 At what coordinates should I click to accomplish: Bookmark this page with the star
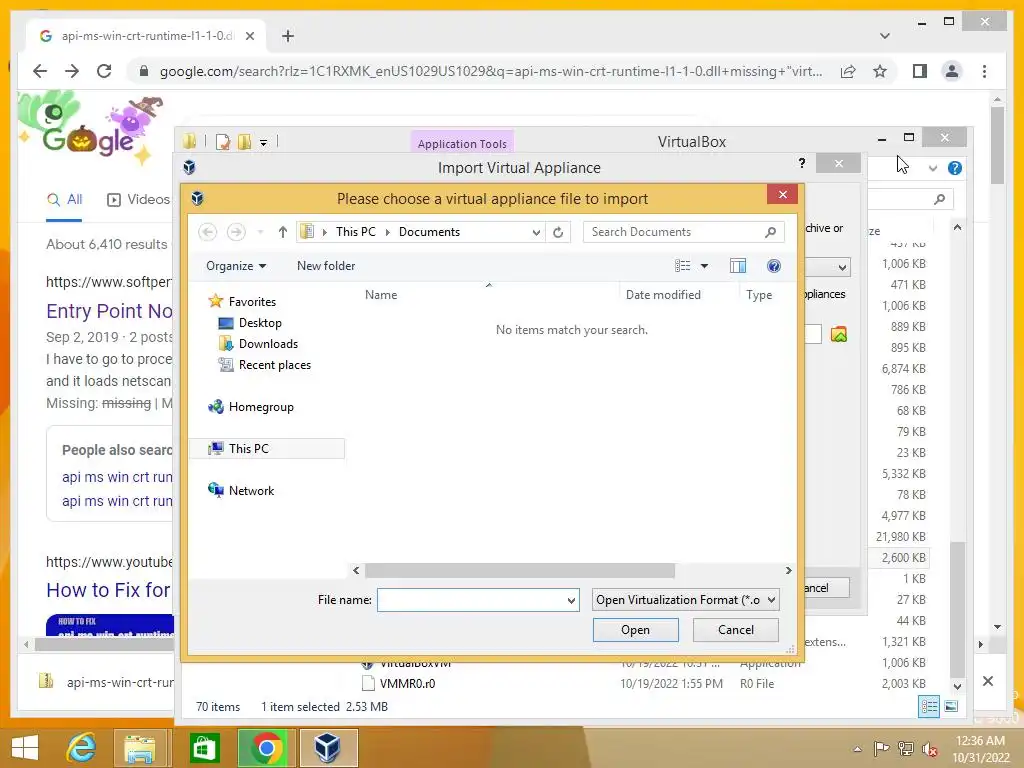pos(880,71)
